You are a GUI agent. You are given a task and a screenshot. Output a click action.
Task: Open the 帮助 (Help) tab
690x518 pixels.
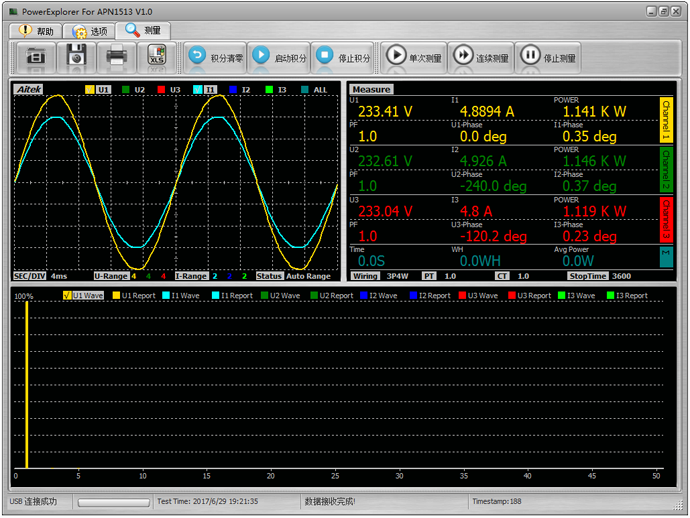tap(34, 31)
